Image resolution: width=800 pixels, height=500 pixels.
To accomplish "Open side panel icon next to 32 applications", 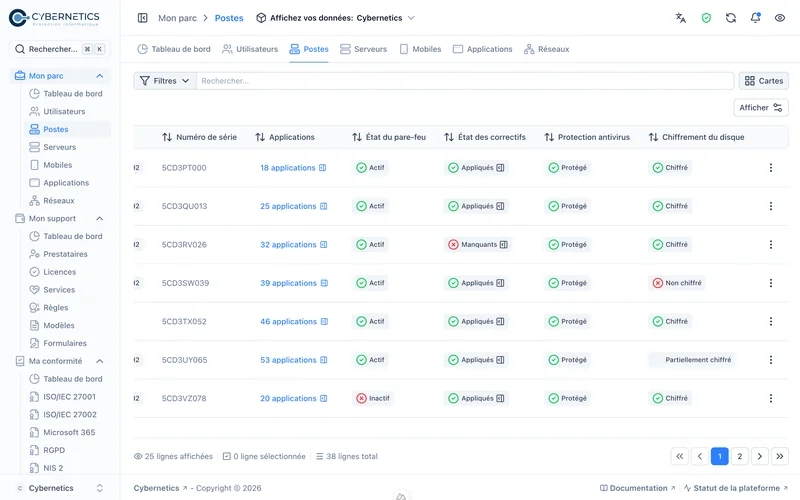I will click(x=323, y=244).
